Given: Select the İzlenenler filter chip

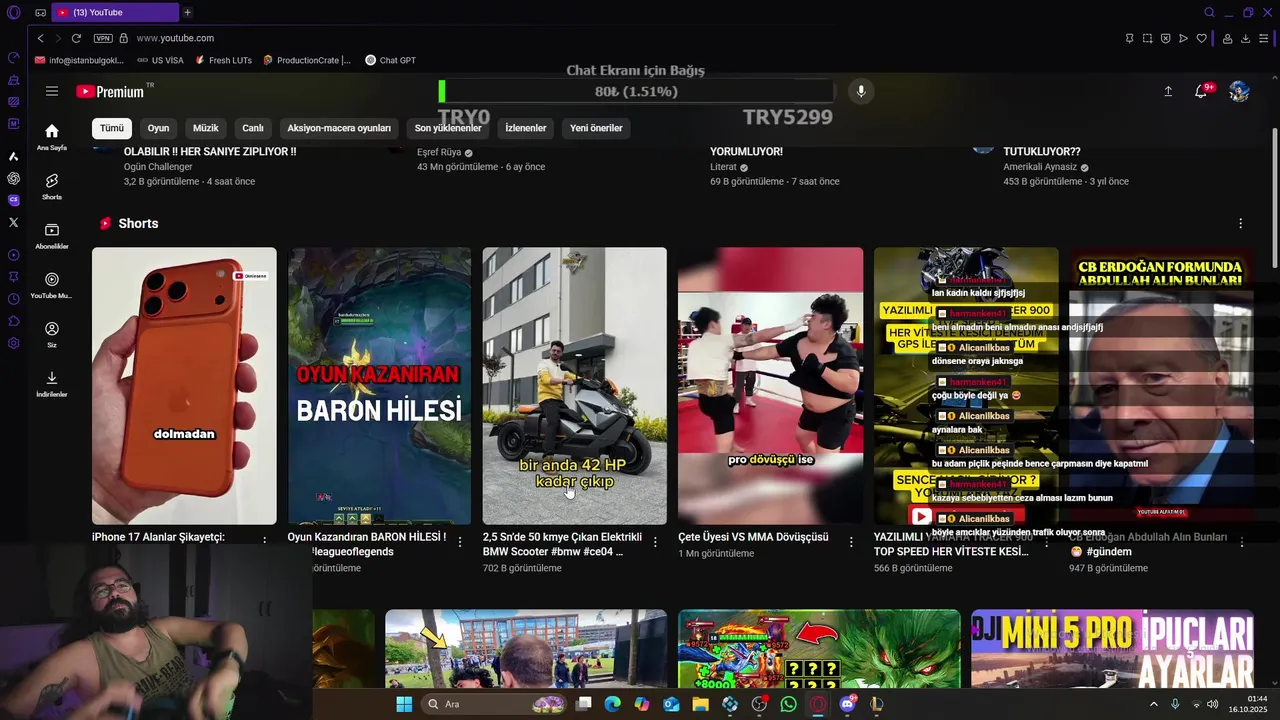Looking at the screenshot, I should tap(526, 128).
